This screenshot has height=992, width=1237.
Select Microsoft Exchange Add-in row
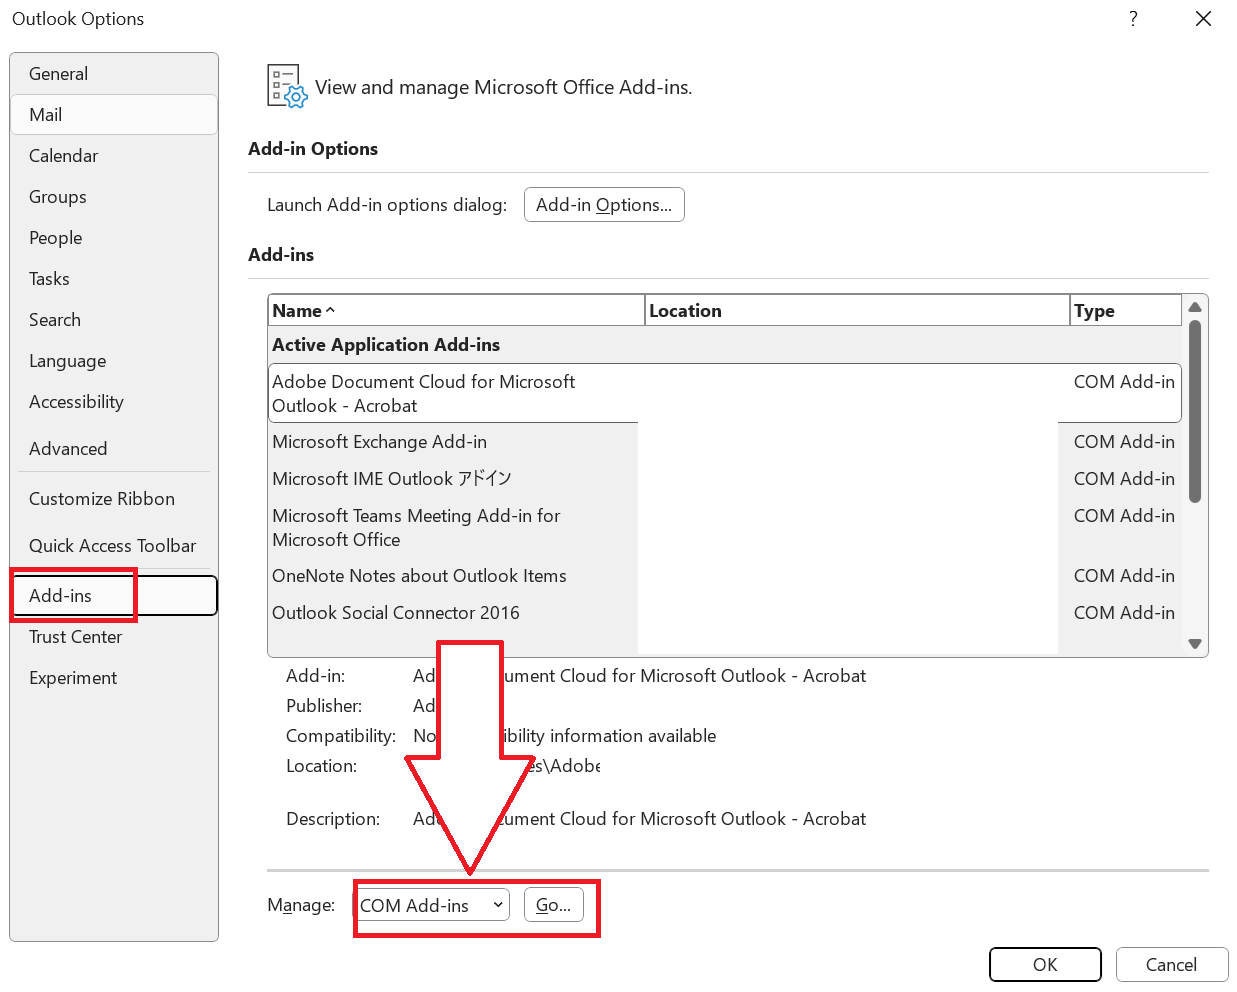coord(725,442)
